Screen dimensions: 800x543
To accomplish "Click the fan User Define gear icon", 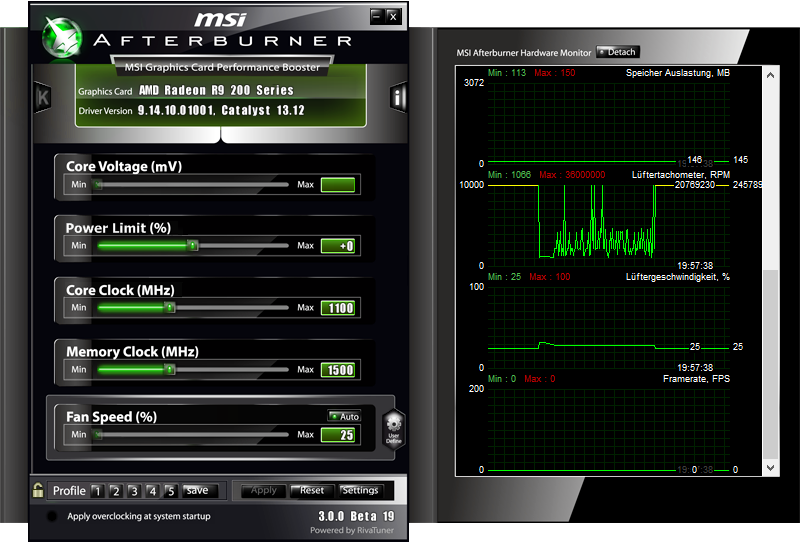I will coord(394,429).
